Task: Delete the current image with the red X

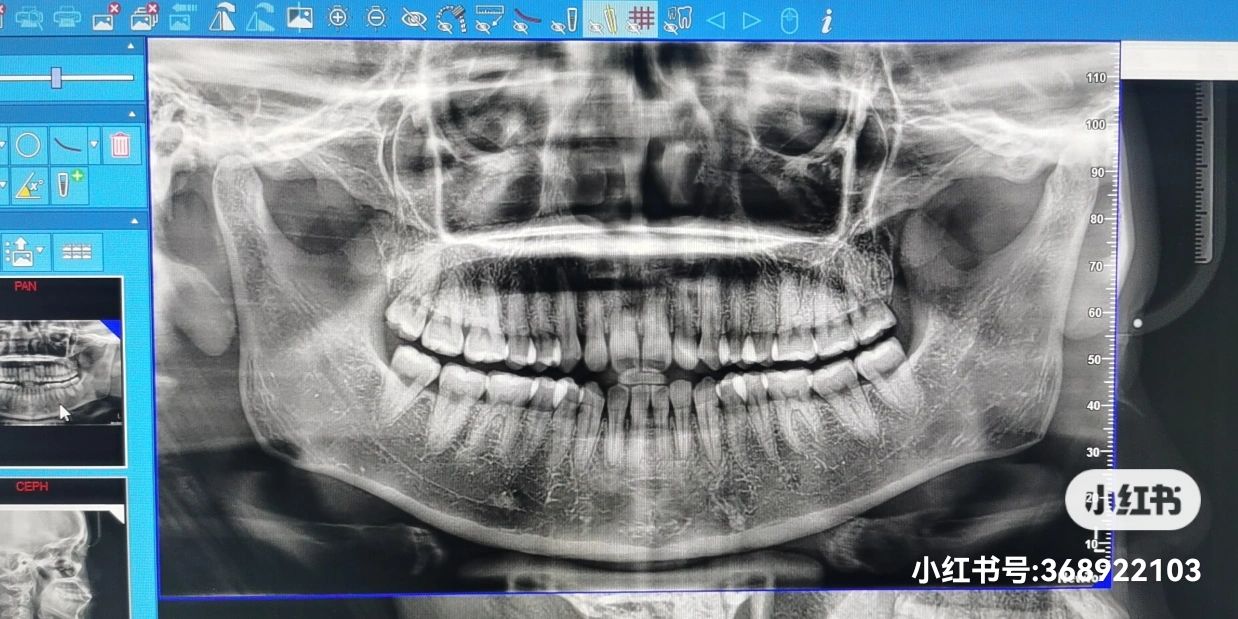Action: (106, 17)
